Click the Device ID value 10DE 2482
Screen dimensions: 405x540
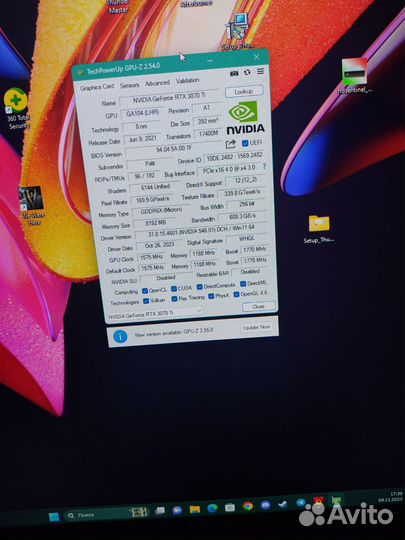coord(234,157)
